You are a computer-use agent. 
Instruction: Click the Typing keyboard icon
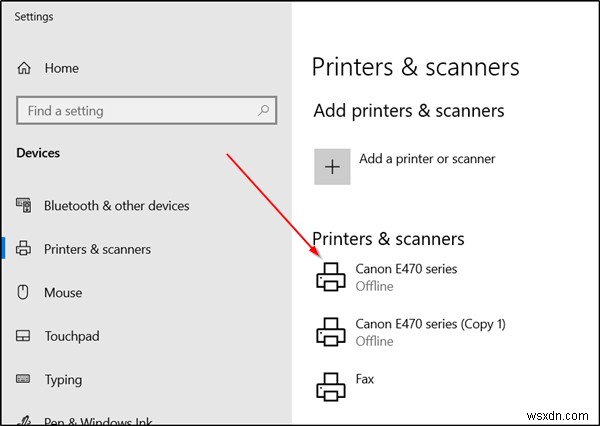coord(23,379)
